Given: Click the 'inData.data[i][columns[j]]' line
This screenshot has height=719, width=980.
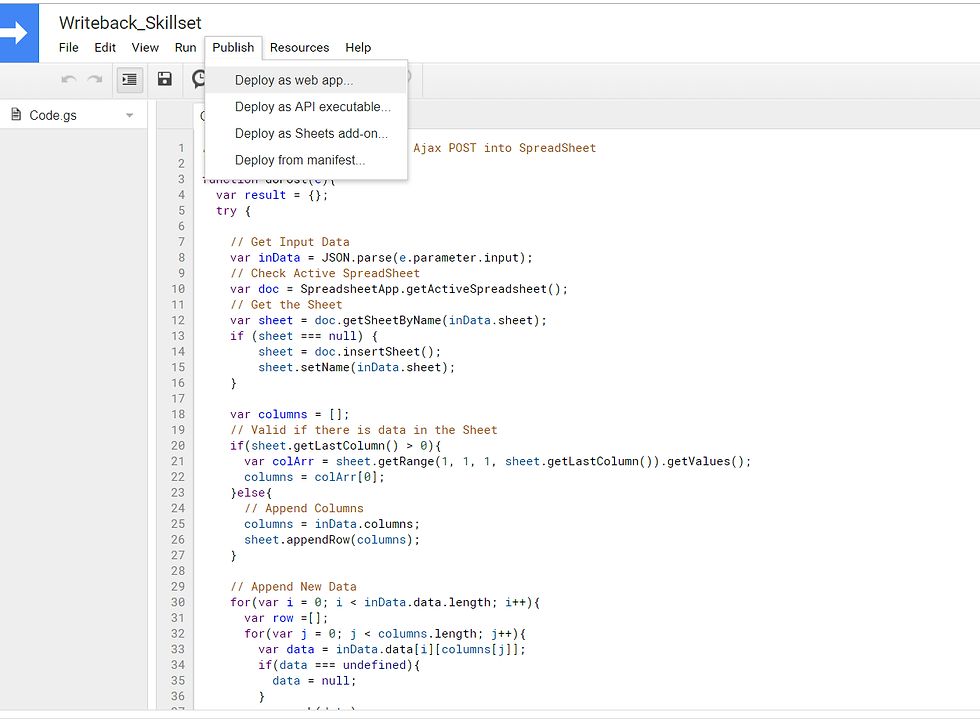Looking at the screenshot, I should point(392,649).
